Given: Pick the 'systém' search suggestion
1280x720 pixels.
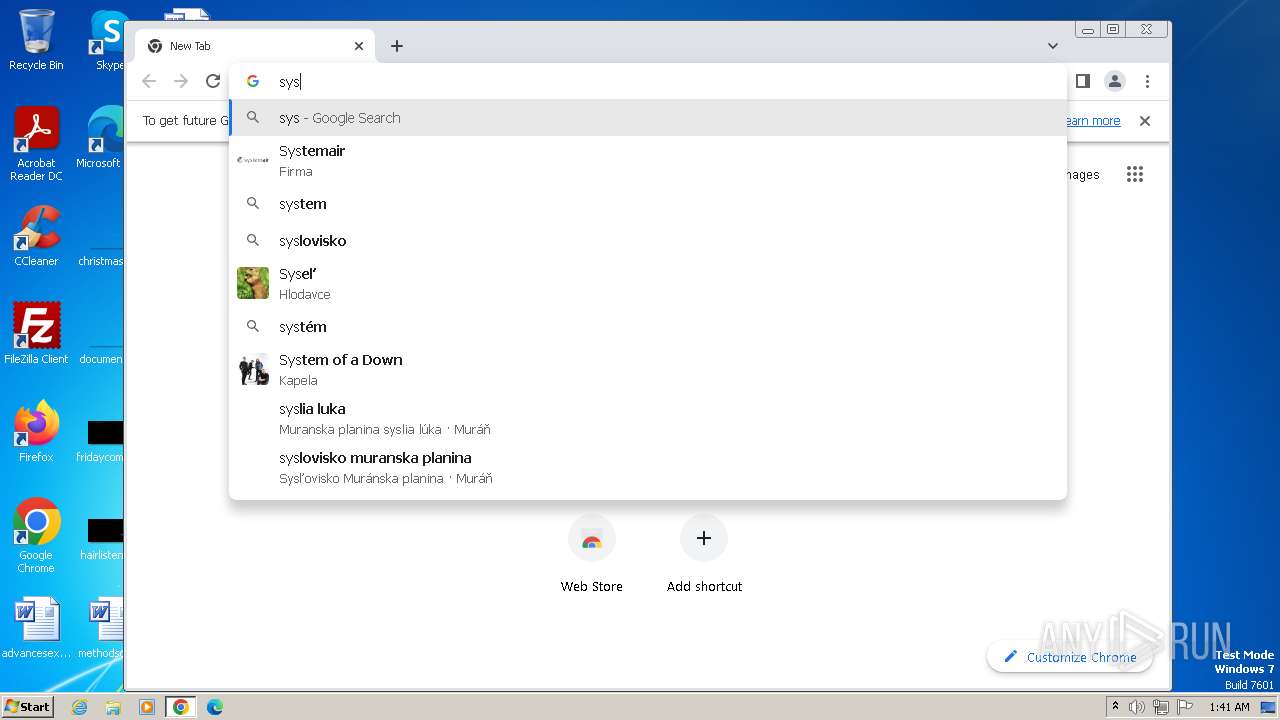Looking at the screenshot, I should 648,327.
